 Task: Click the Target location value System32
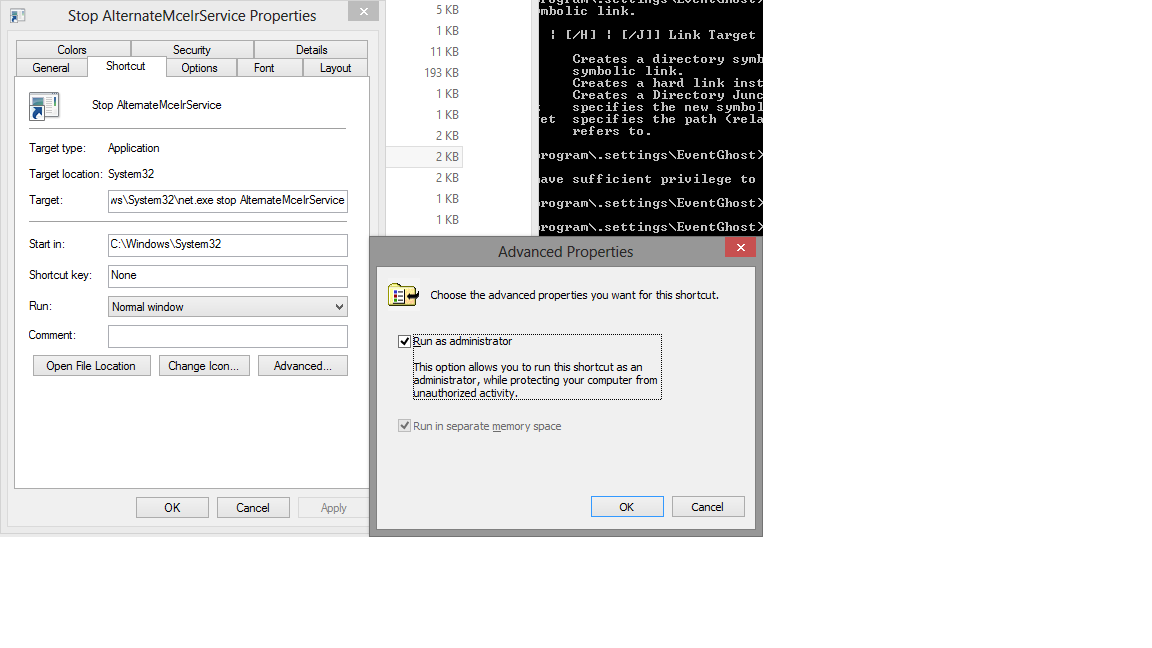pyautogui.click(x=131, y=174)
